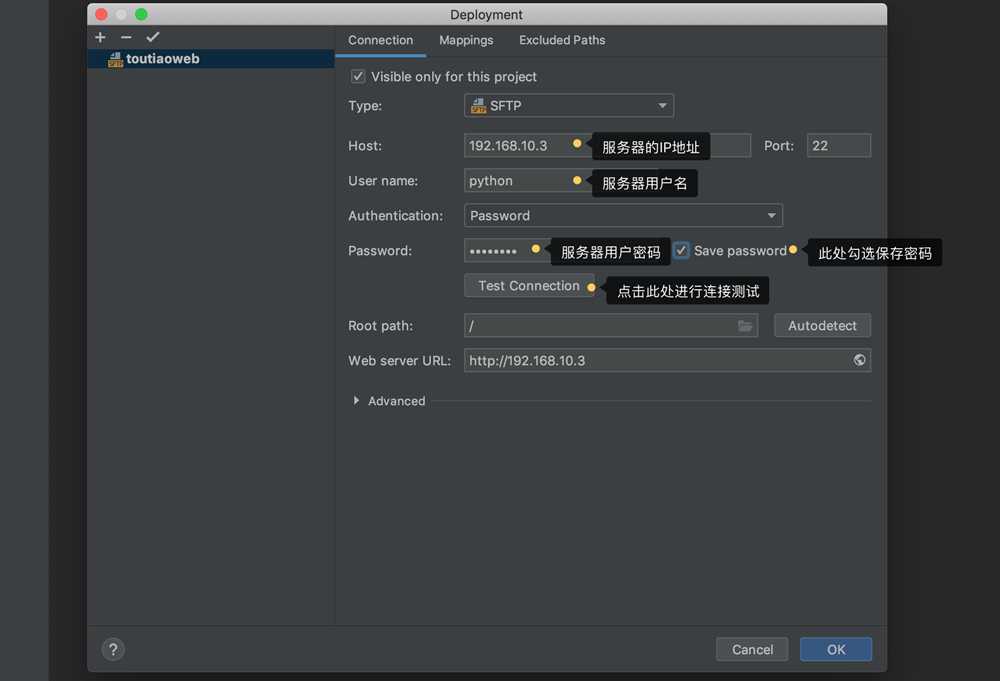Open web server URL with globe icon
The height and width of the screenshot is (681, 1000).
(x=859, y=360)
